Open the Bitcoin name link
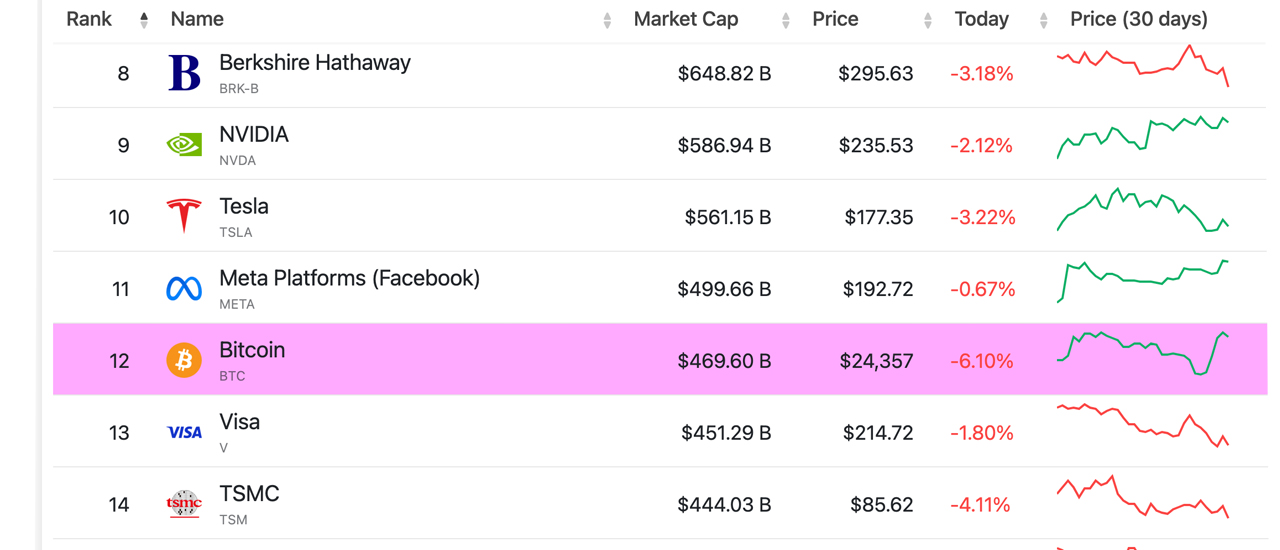 point(252,350)
